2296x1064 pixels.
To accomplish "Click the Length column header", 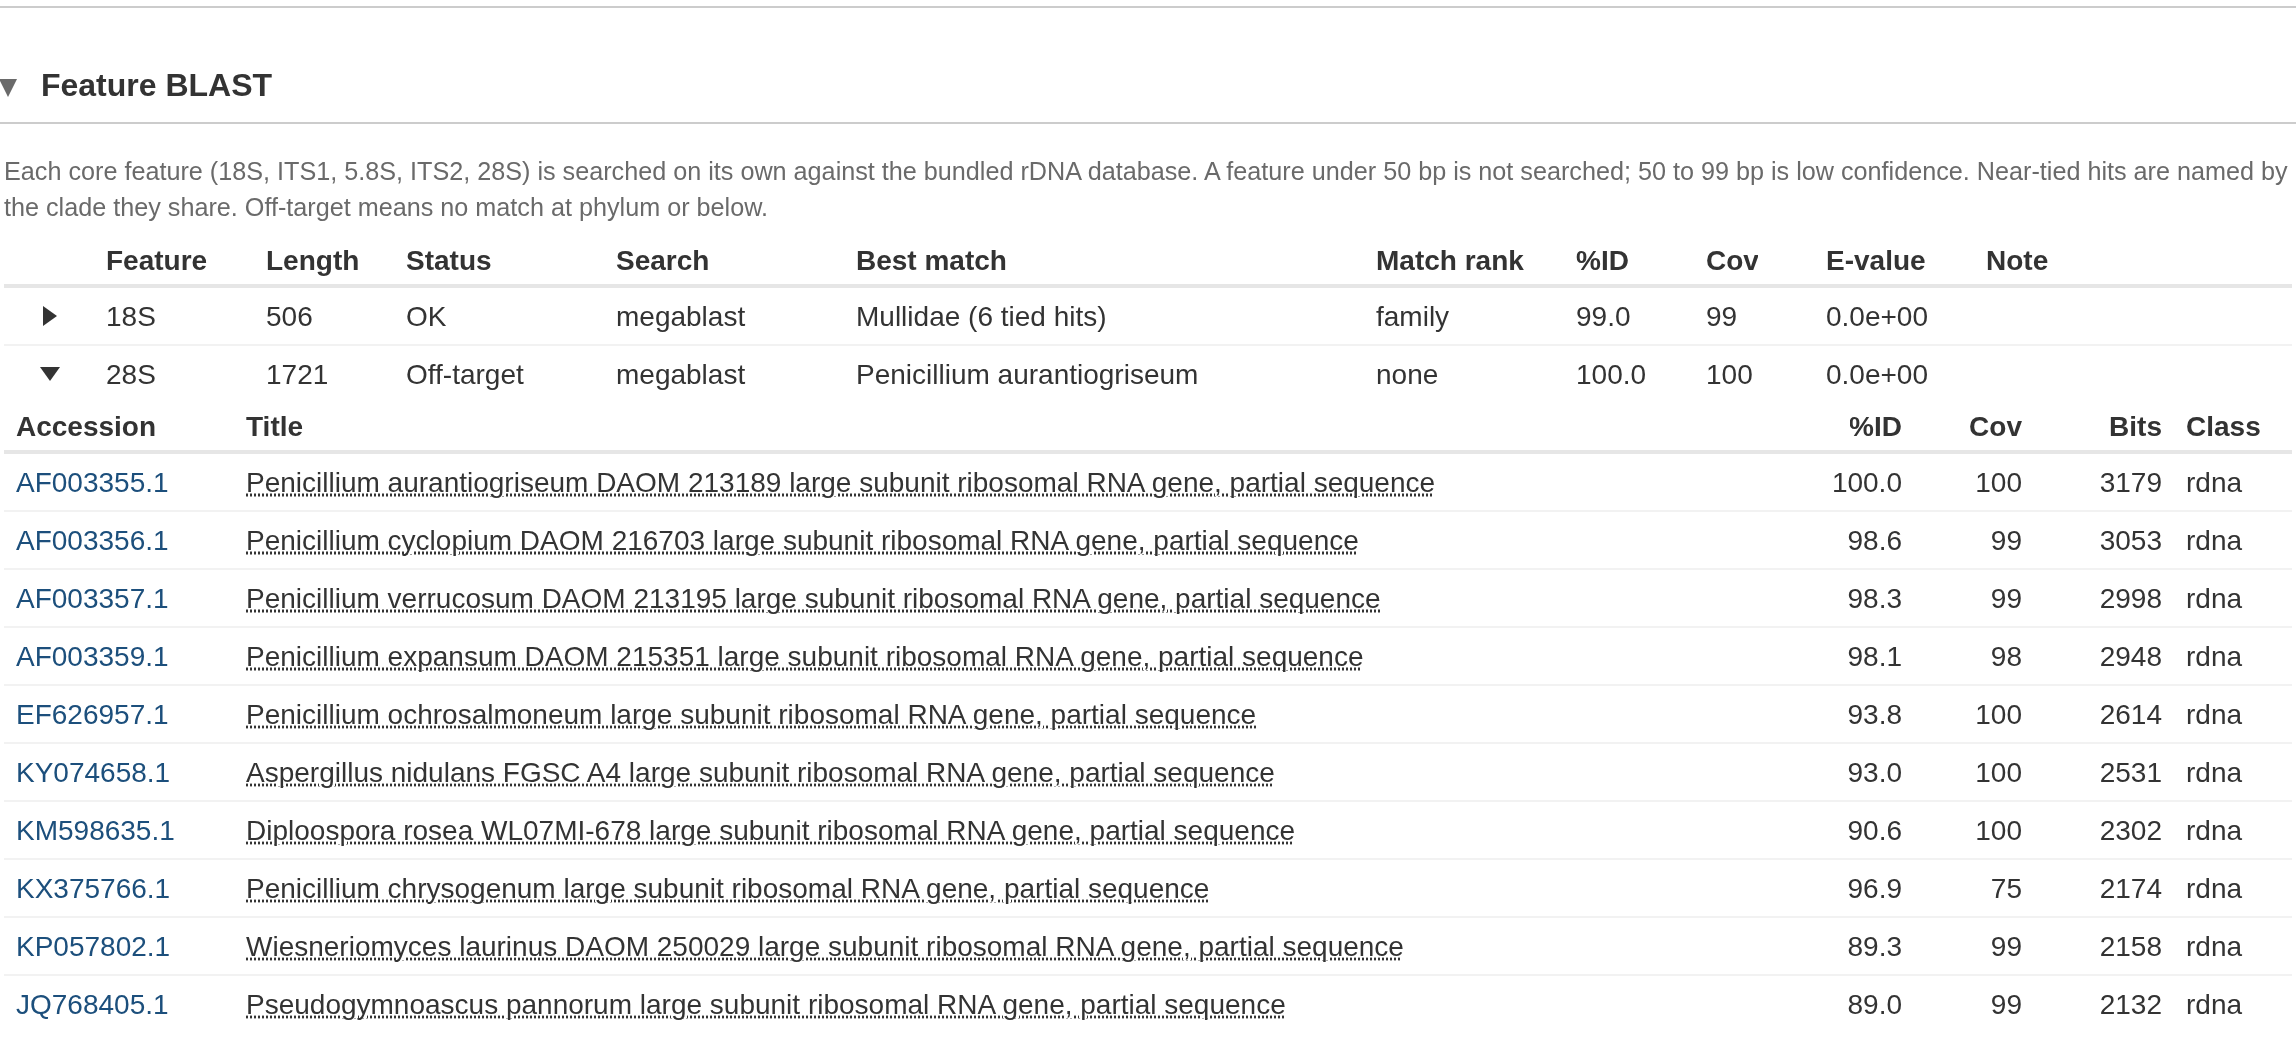I will pos(312,261).
